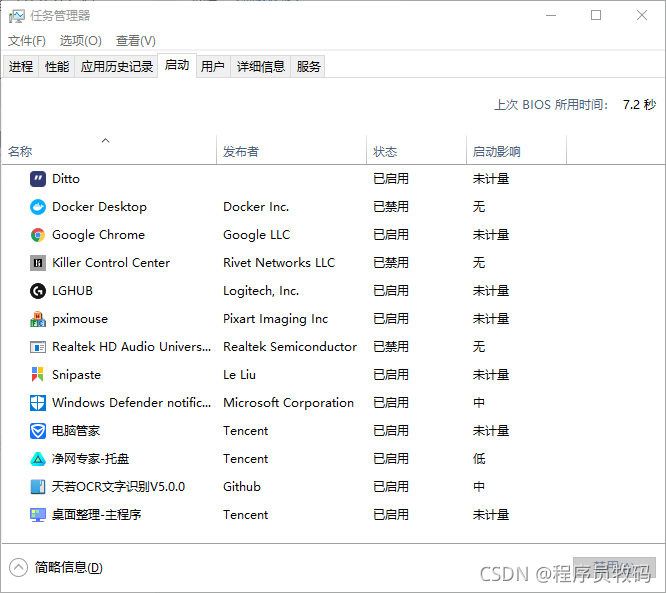
Task: Click the 已禁用 status of Docker Desktop
Action: pos(391,207)
